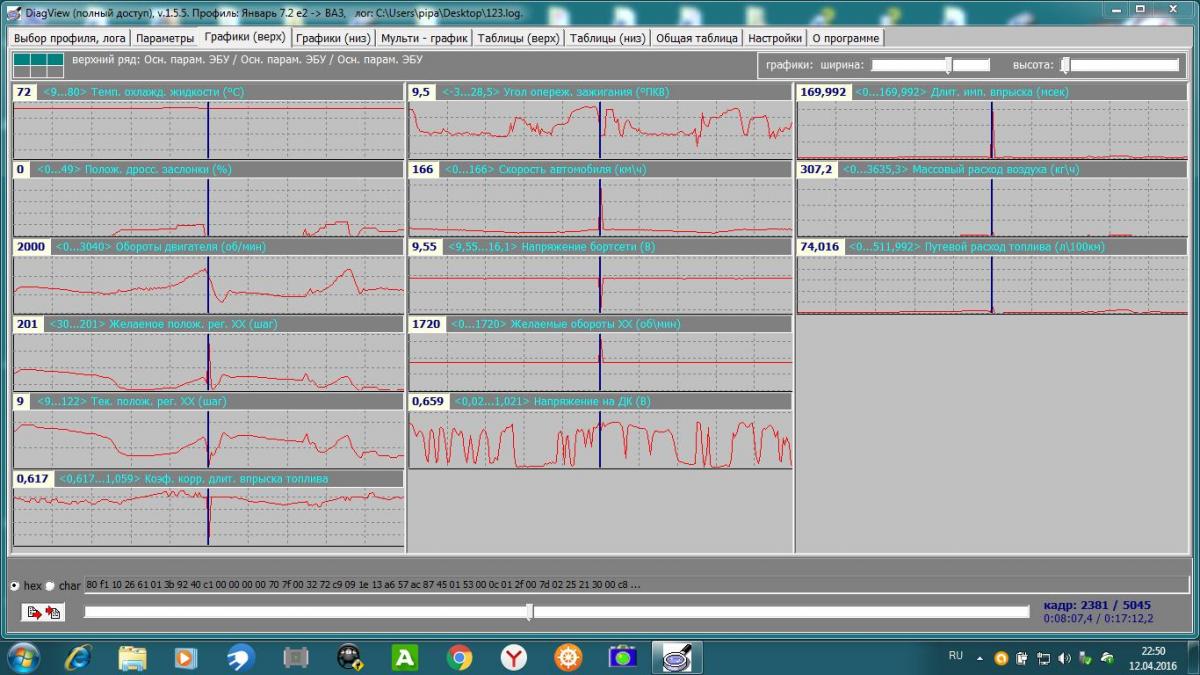1200x675 pixels.
Task: Open the green A application in taskbar
Action: pyautogui.click(x=405, y=657)
